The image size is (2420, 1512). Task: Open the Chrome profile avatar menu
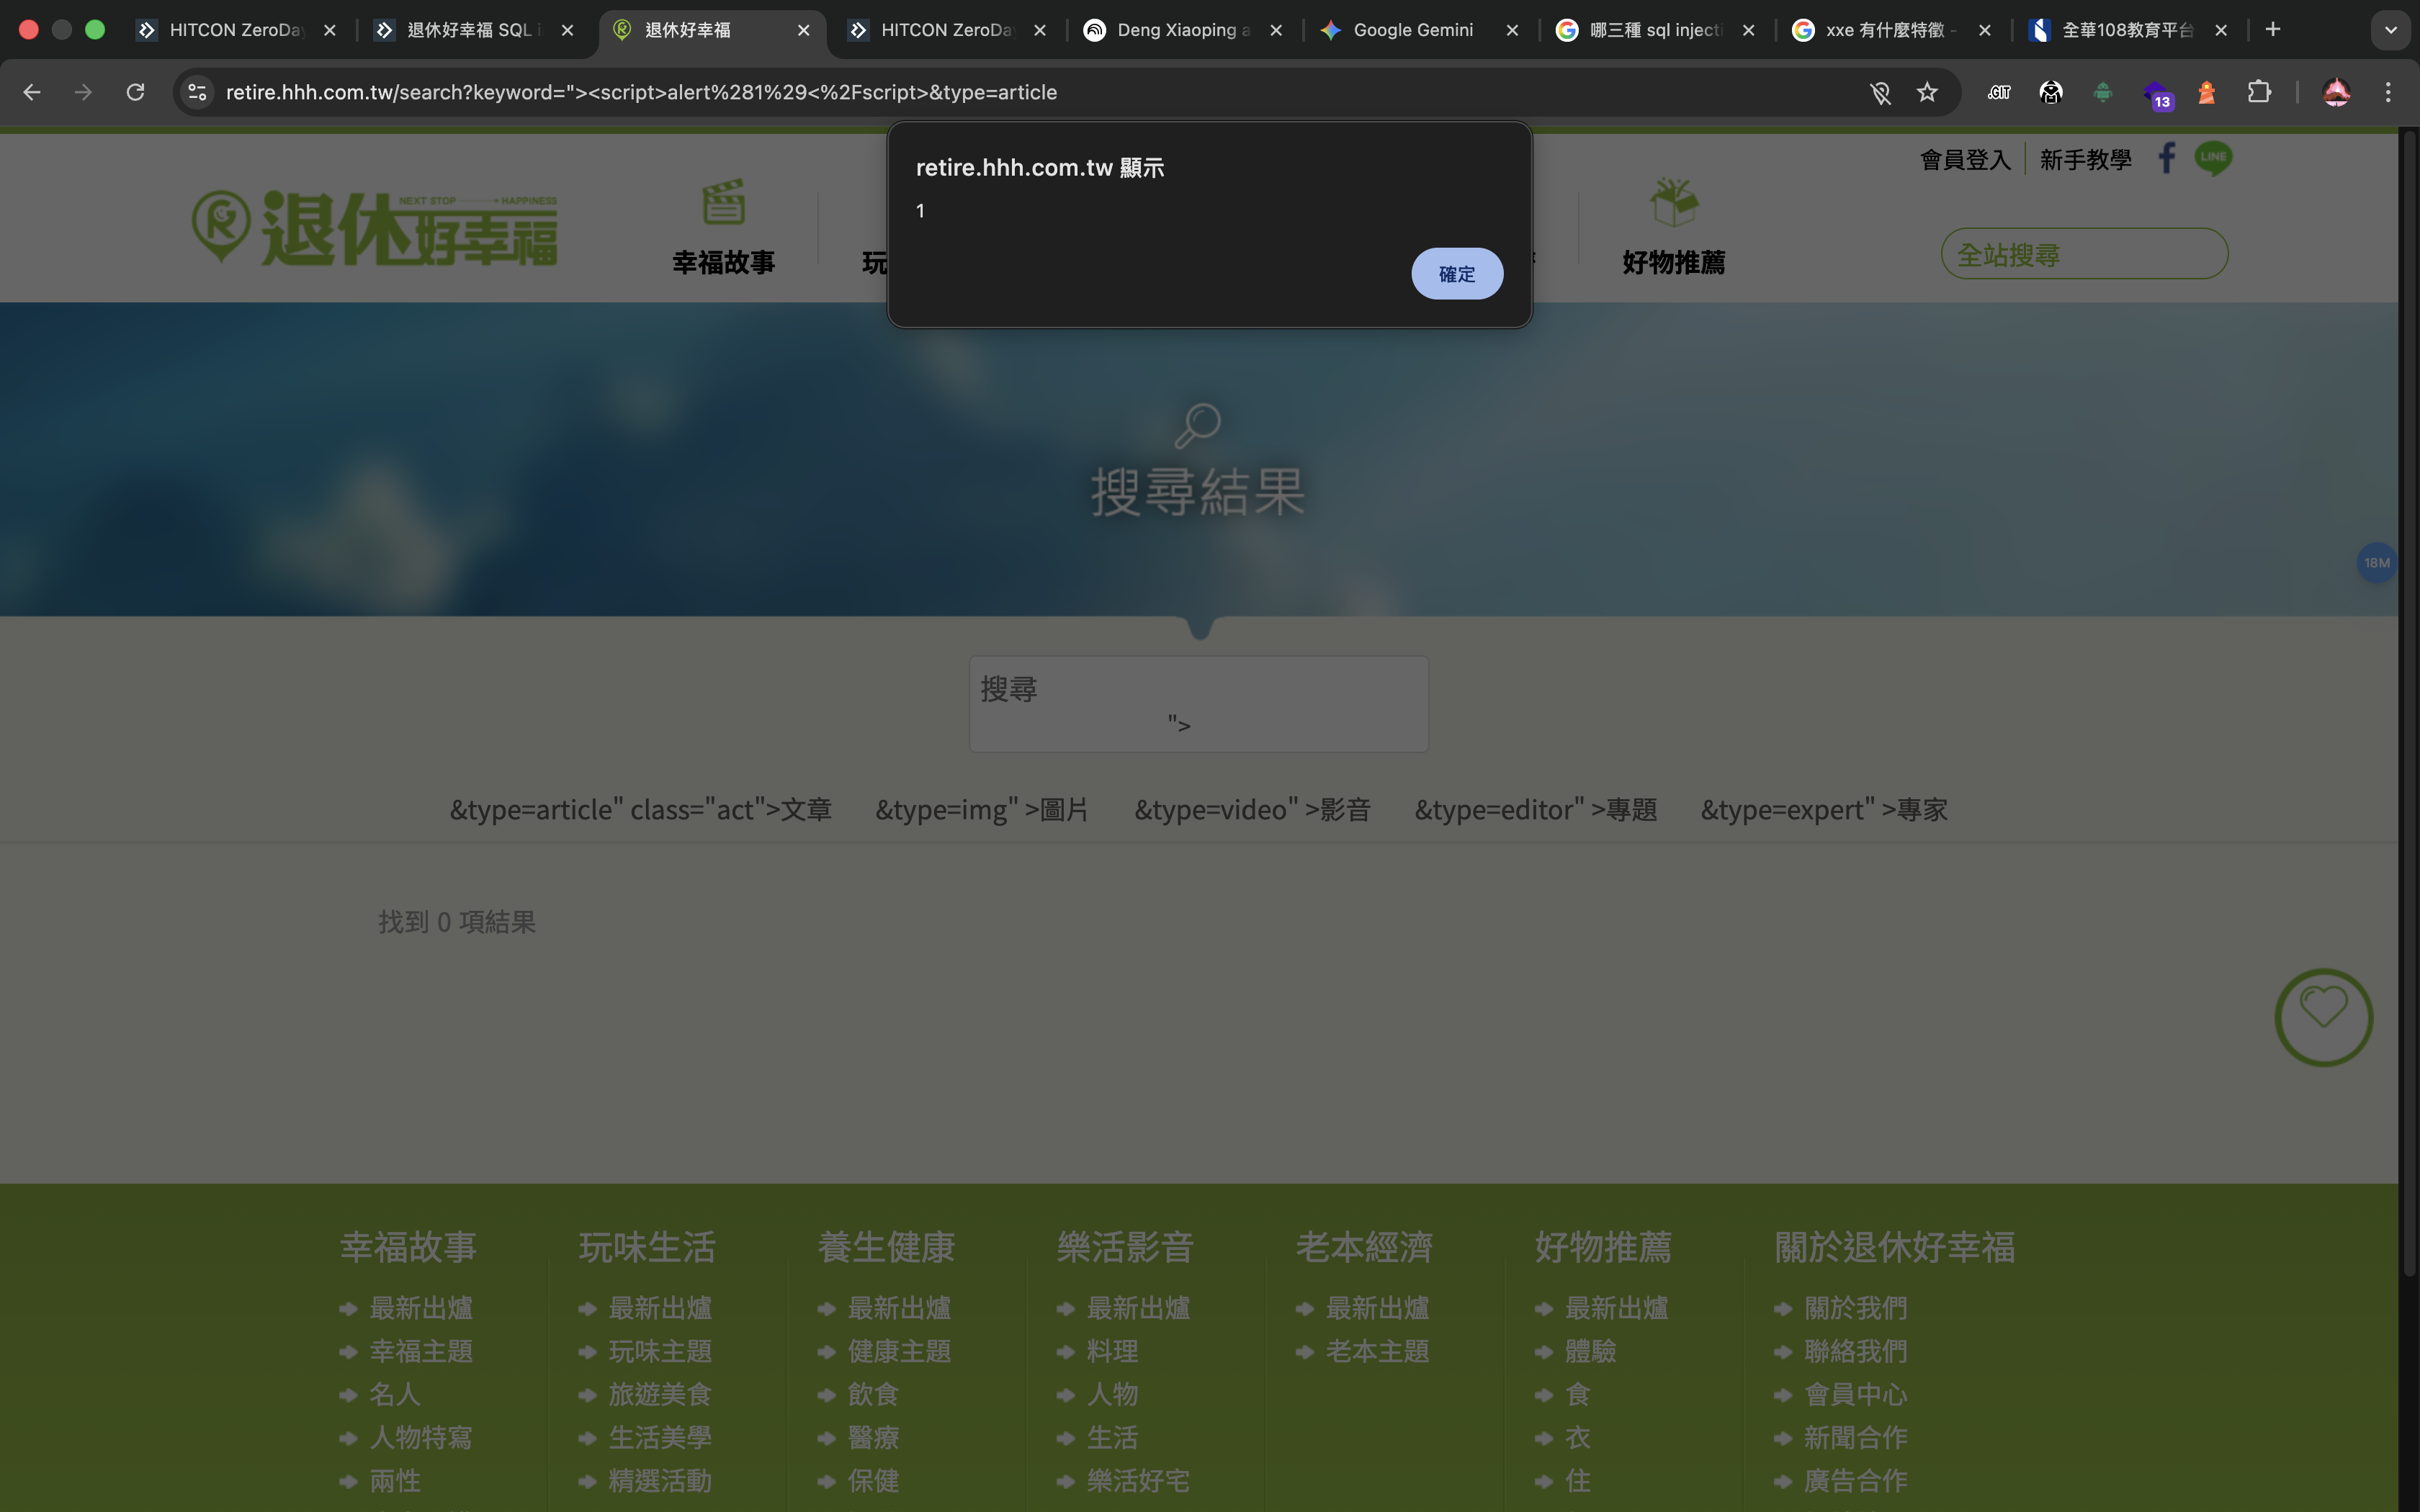point(2336,92)
